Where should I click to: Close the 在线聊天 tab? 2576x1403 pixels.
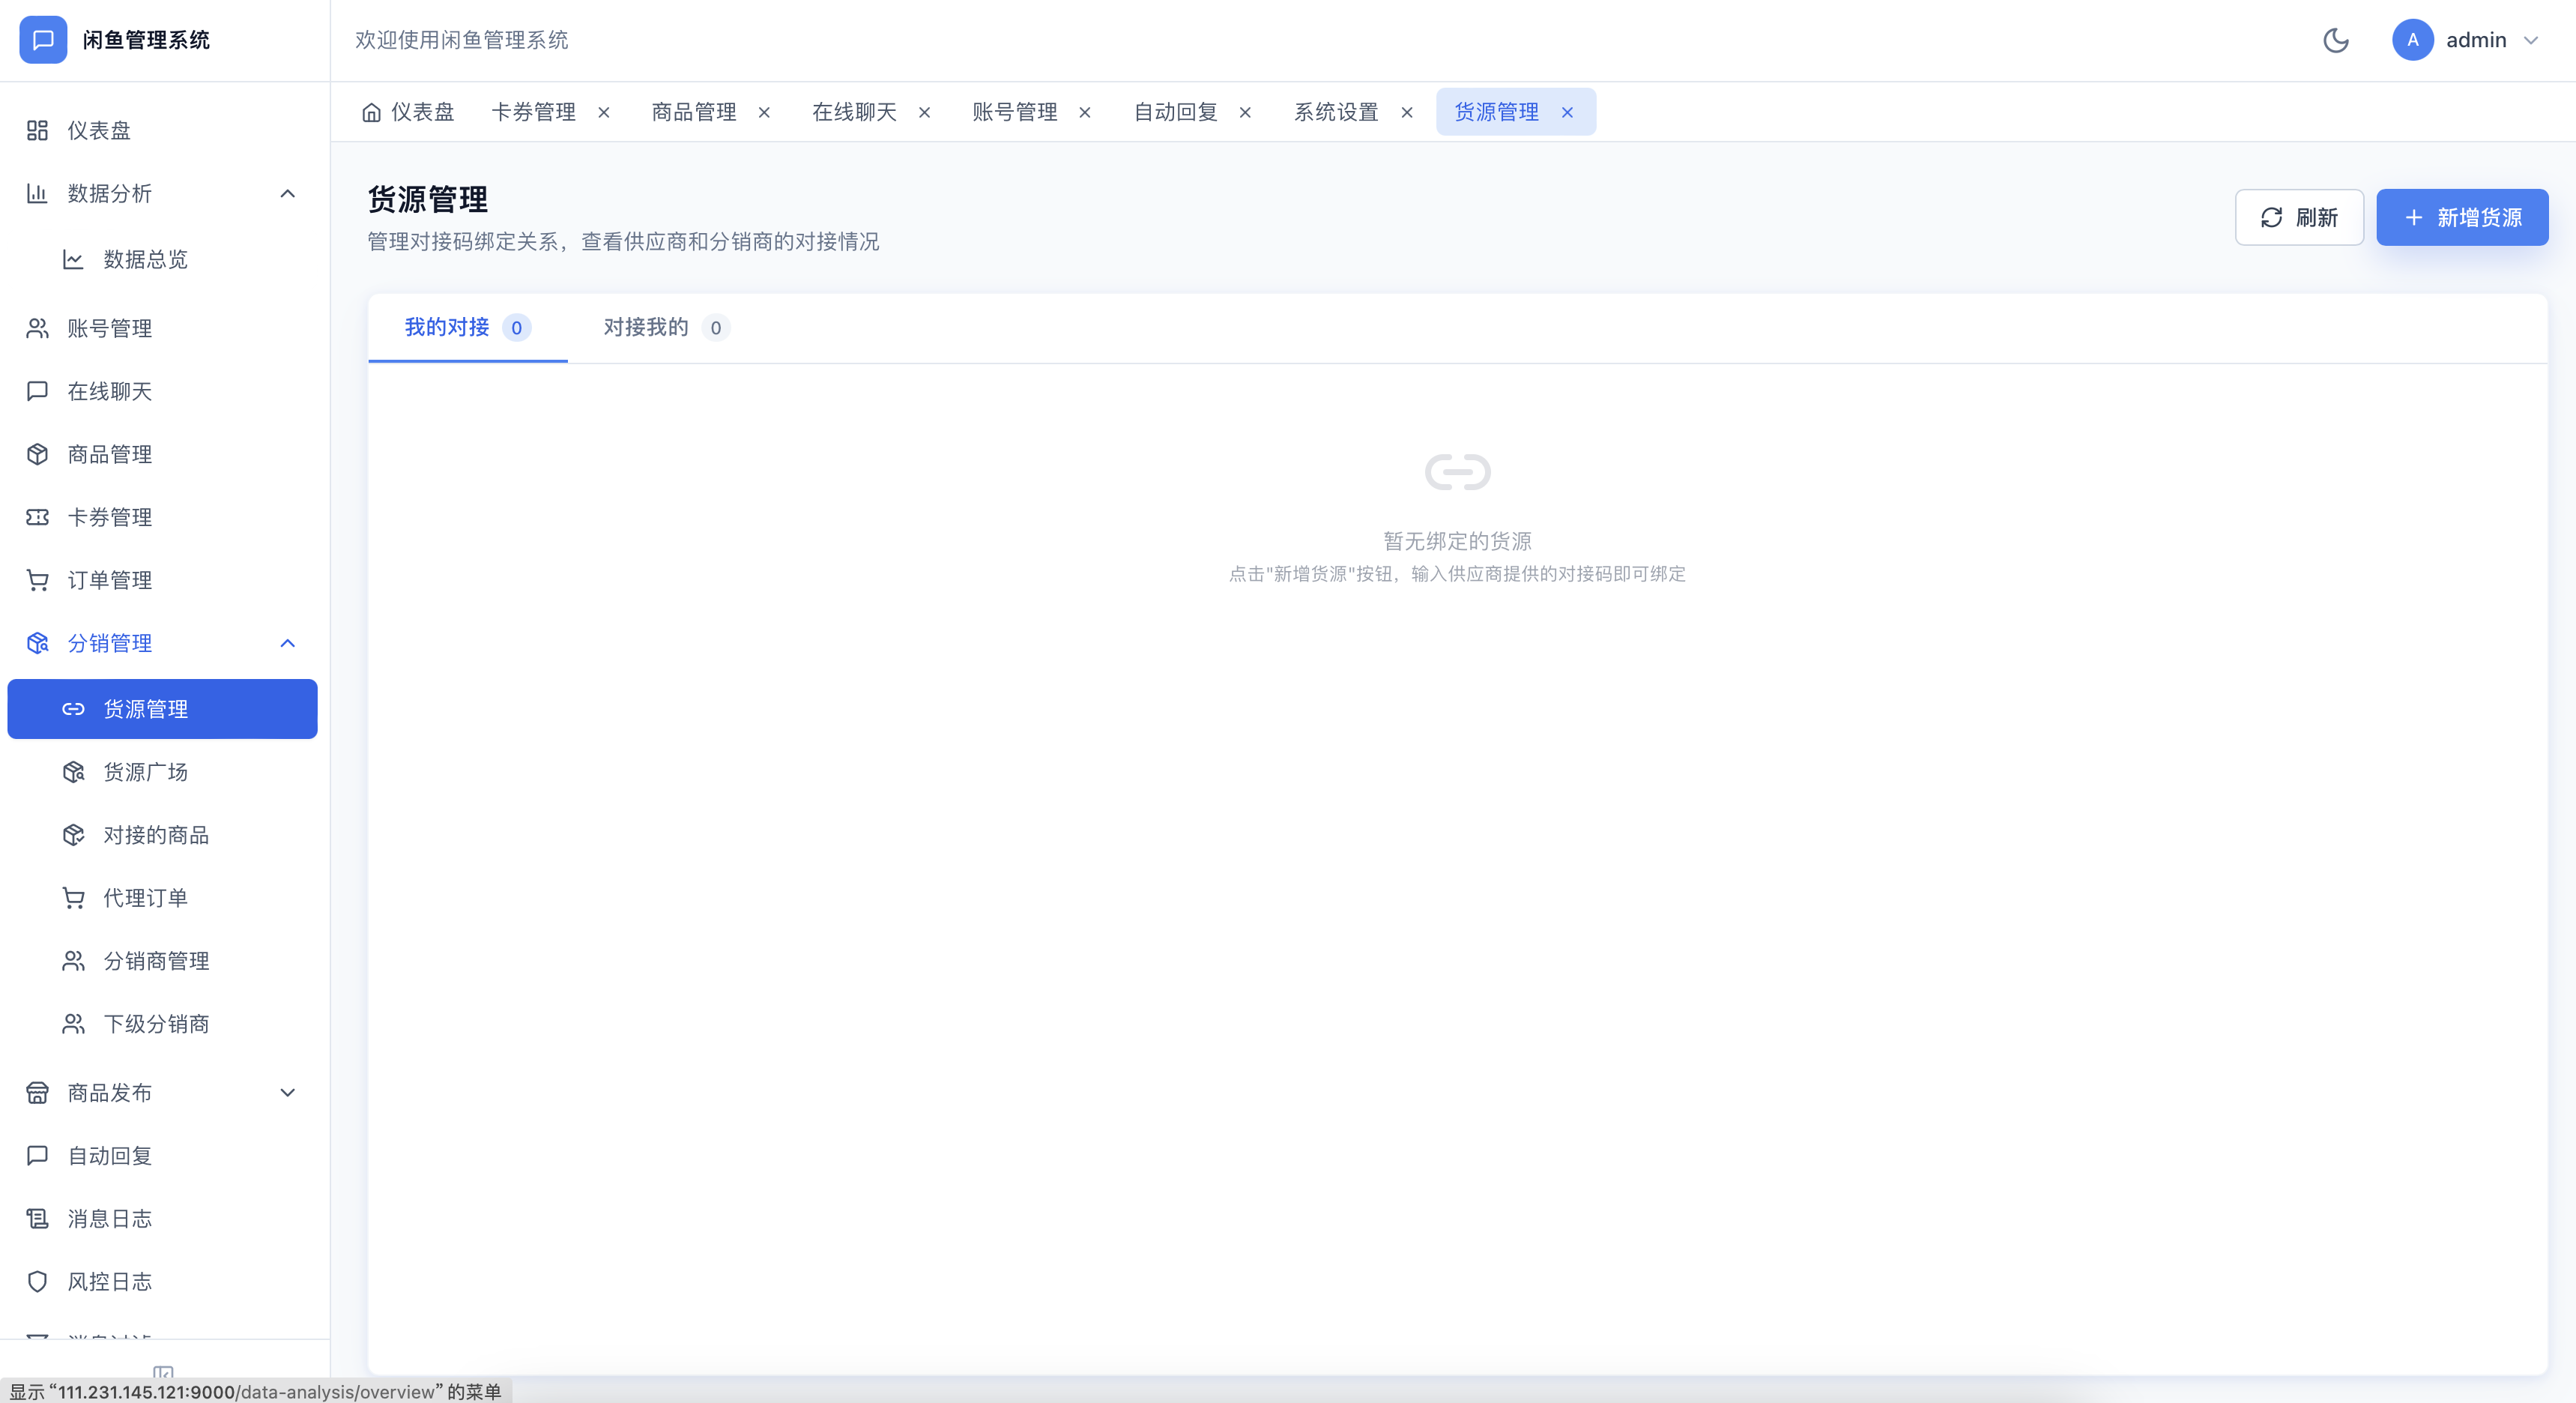coord(925,113)
